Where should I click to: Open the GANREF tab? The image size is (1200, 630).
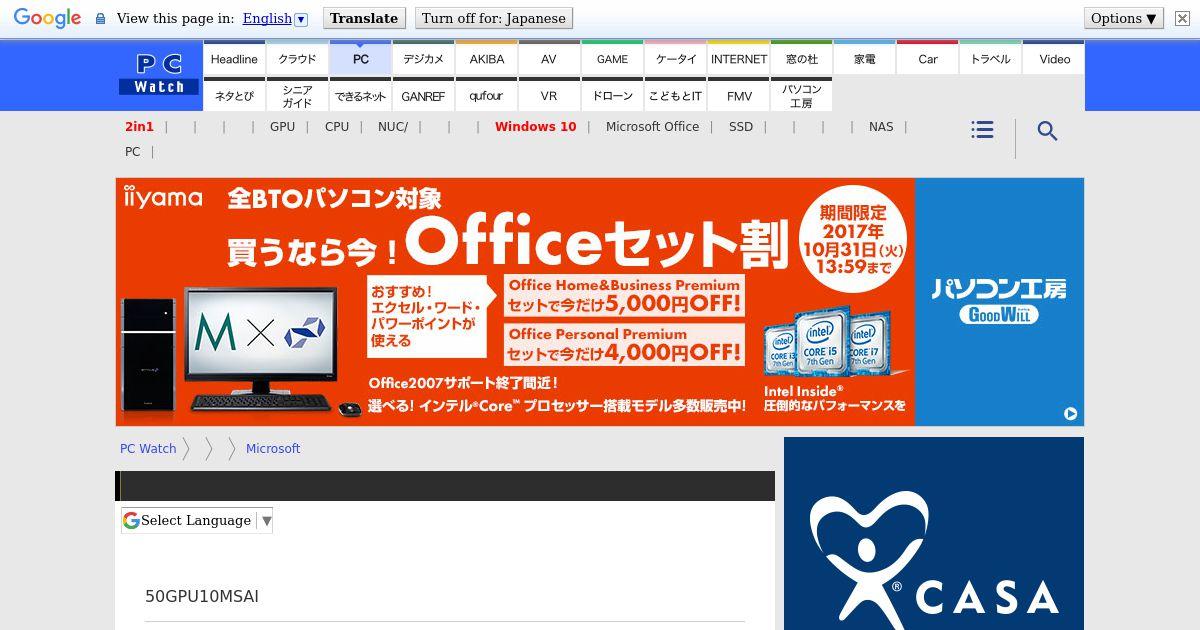423,95
